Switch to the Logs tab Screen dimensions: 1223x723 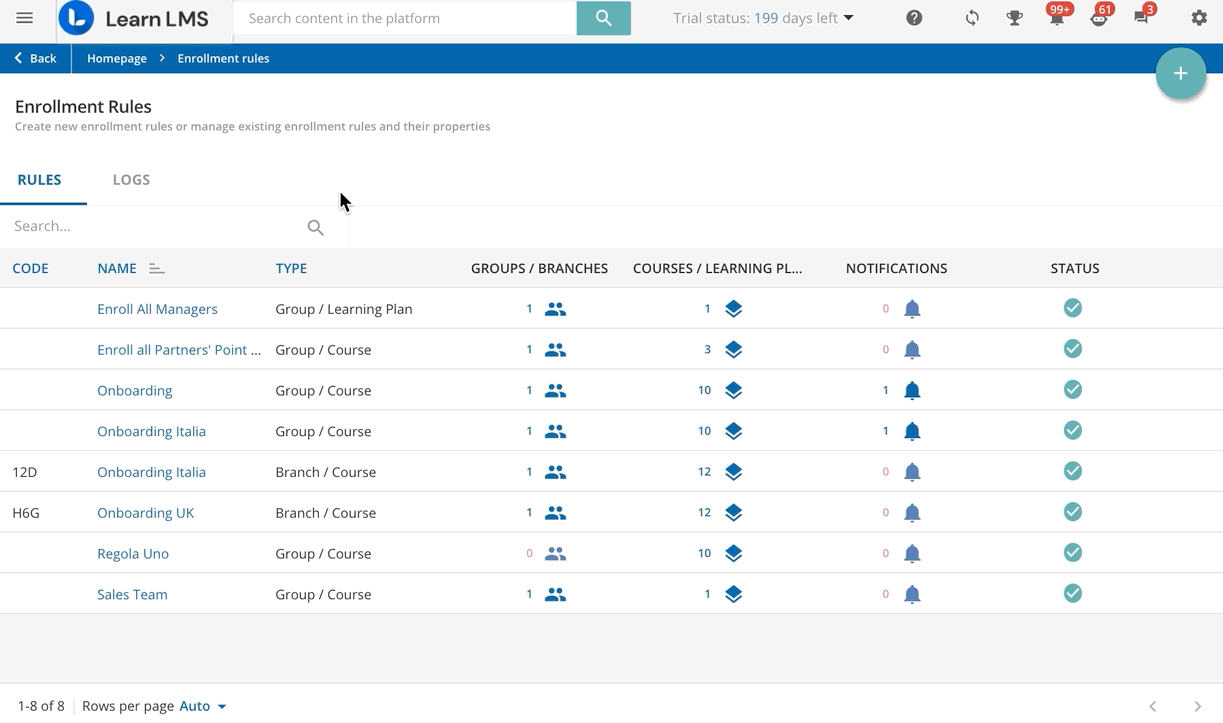point(131,180)
